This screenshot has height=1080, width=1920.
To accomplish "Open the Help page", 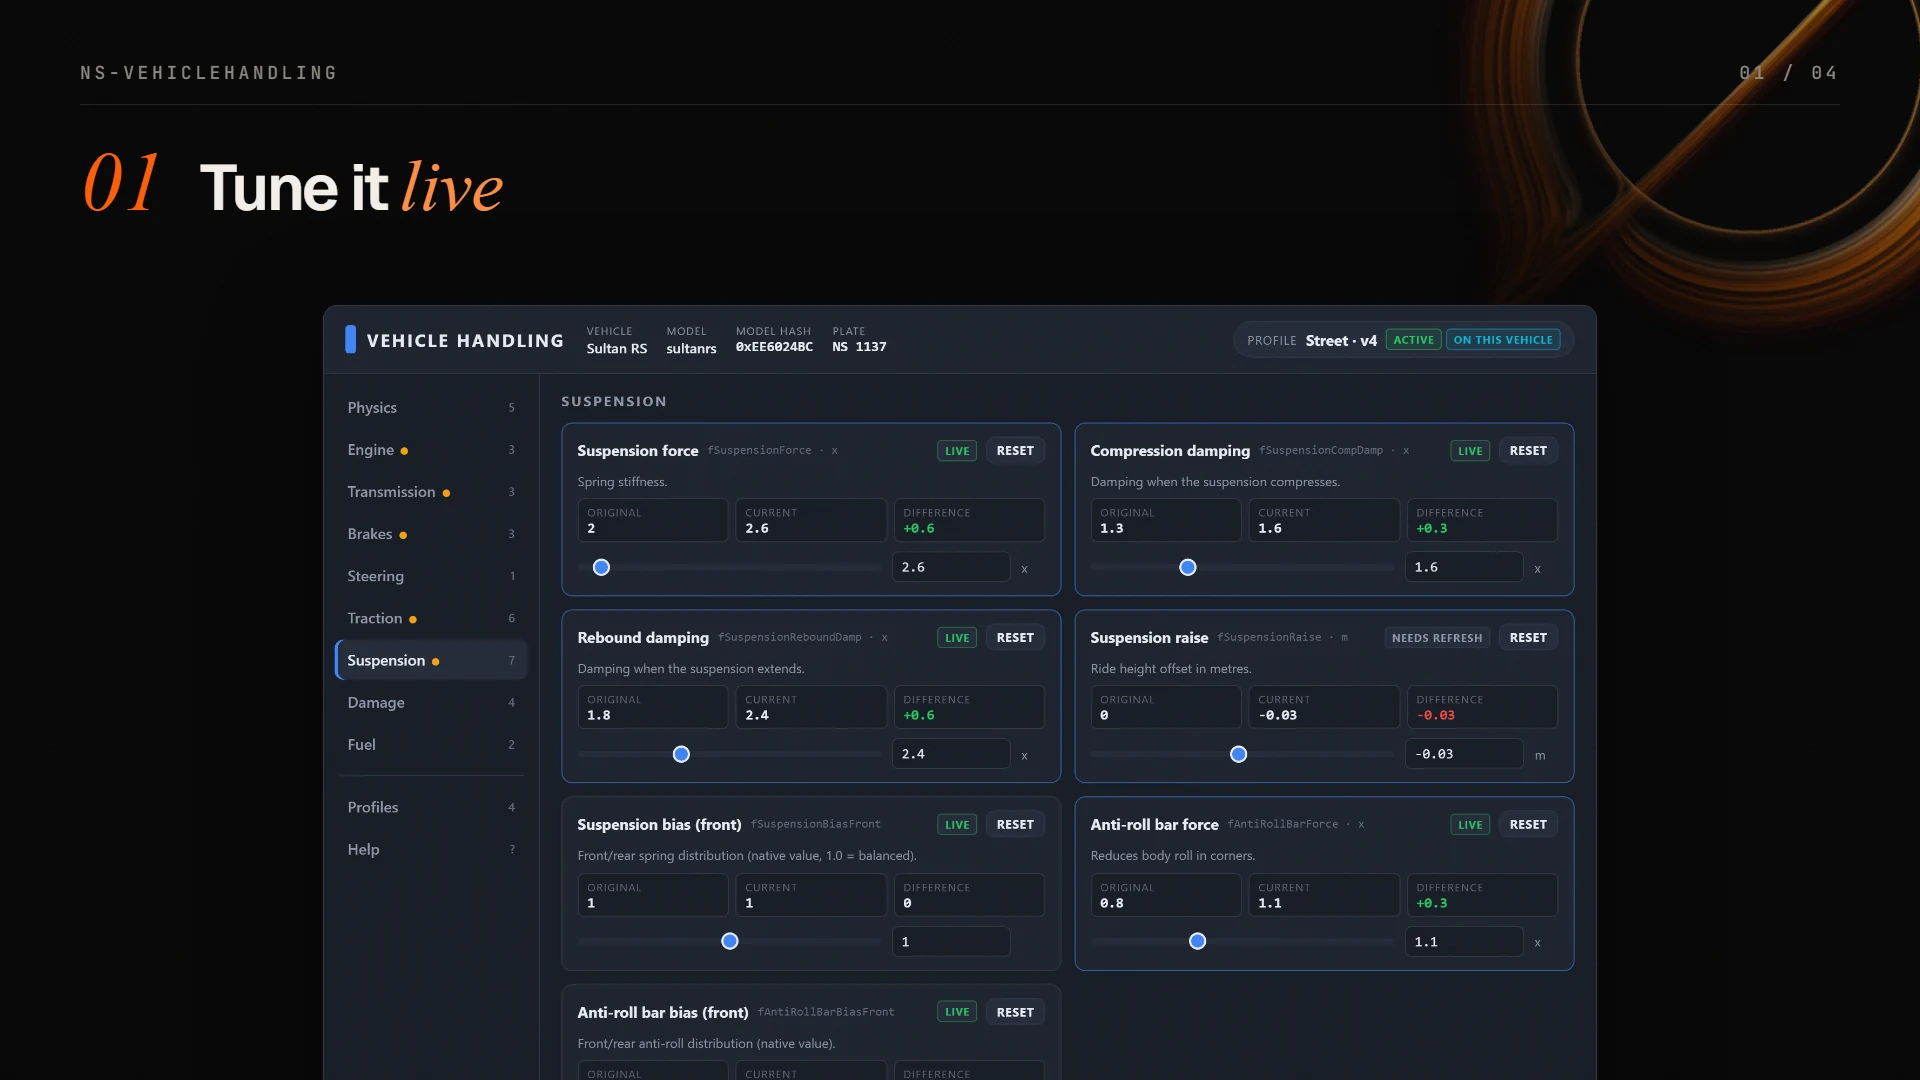I will pyautogui.click(x=431, y=849).
